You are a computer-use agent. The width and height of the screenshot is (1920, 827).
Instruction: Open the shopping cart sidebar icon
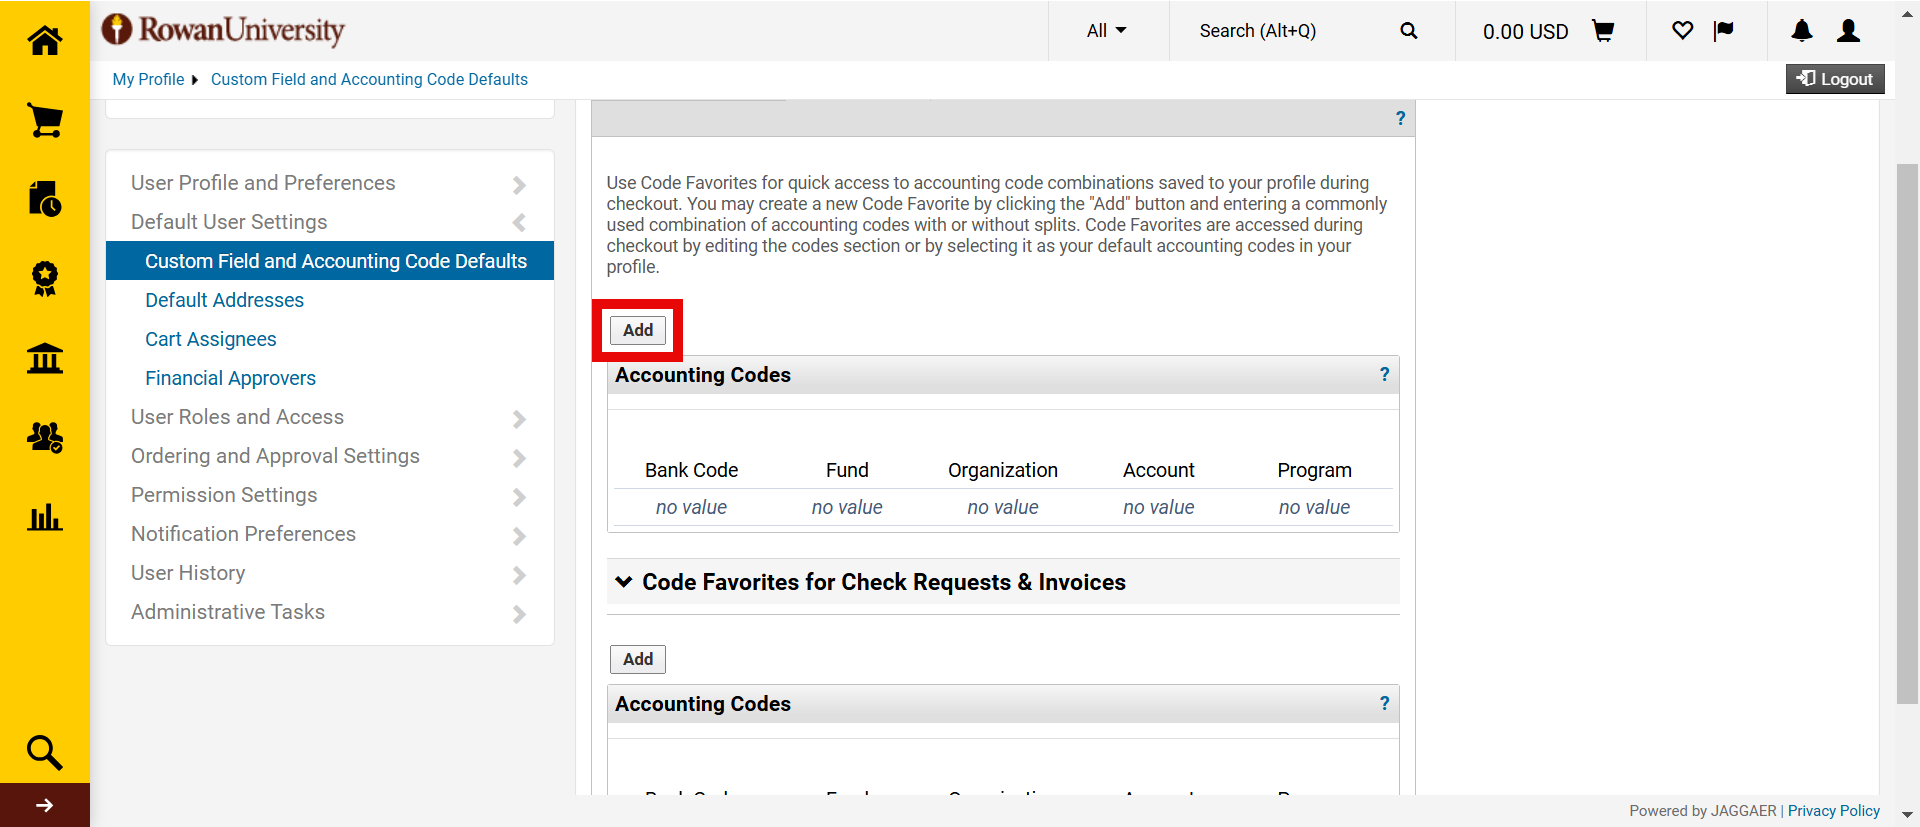(45, 120)
